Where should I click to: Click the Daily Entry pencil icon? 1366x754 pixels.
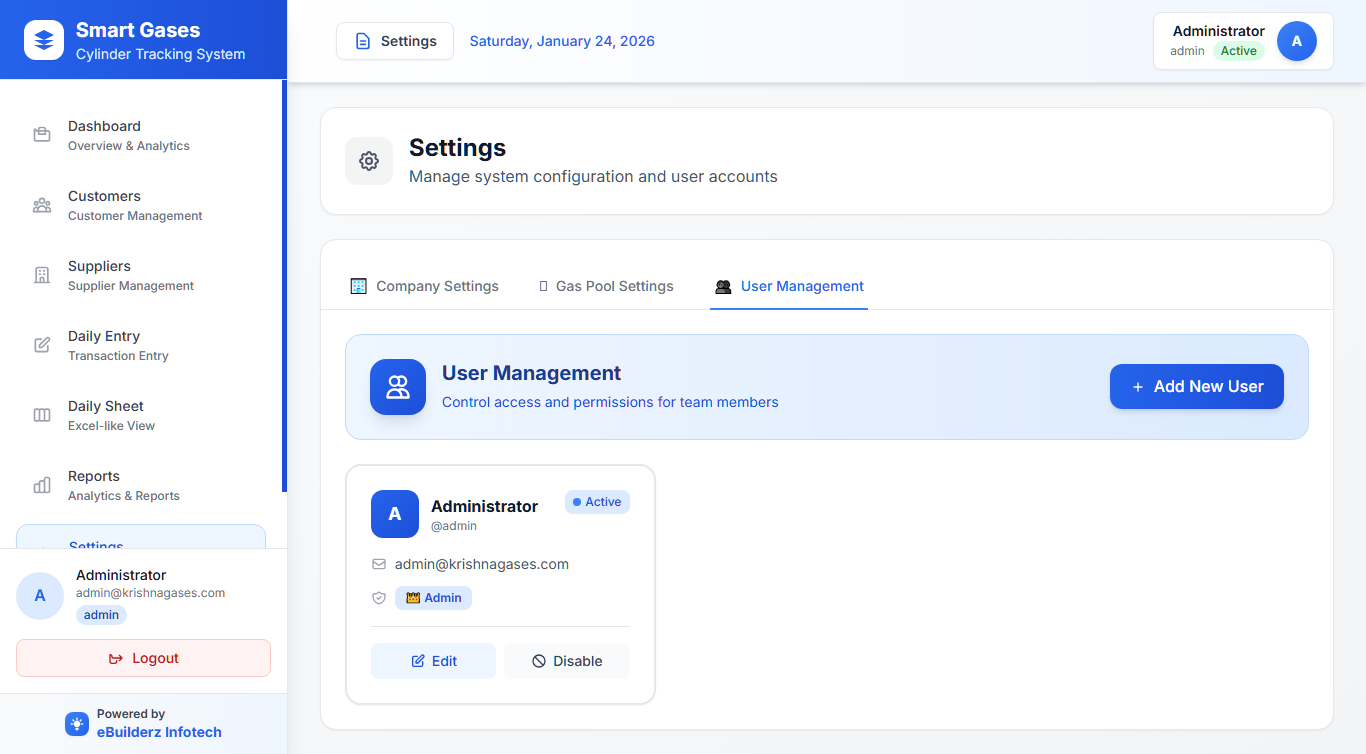(42, 345)
